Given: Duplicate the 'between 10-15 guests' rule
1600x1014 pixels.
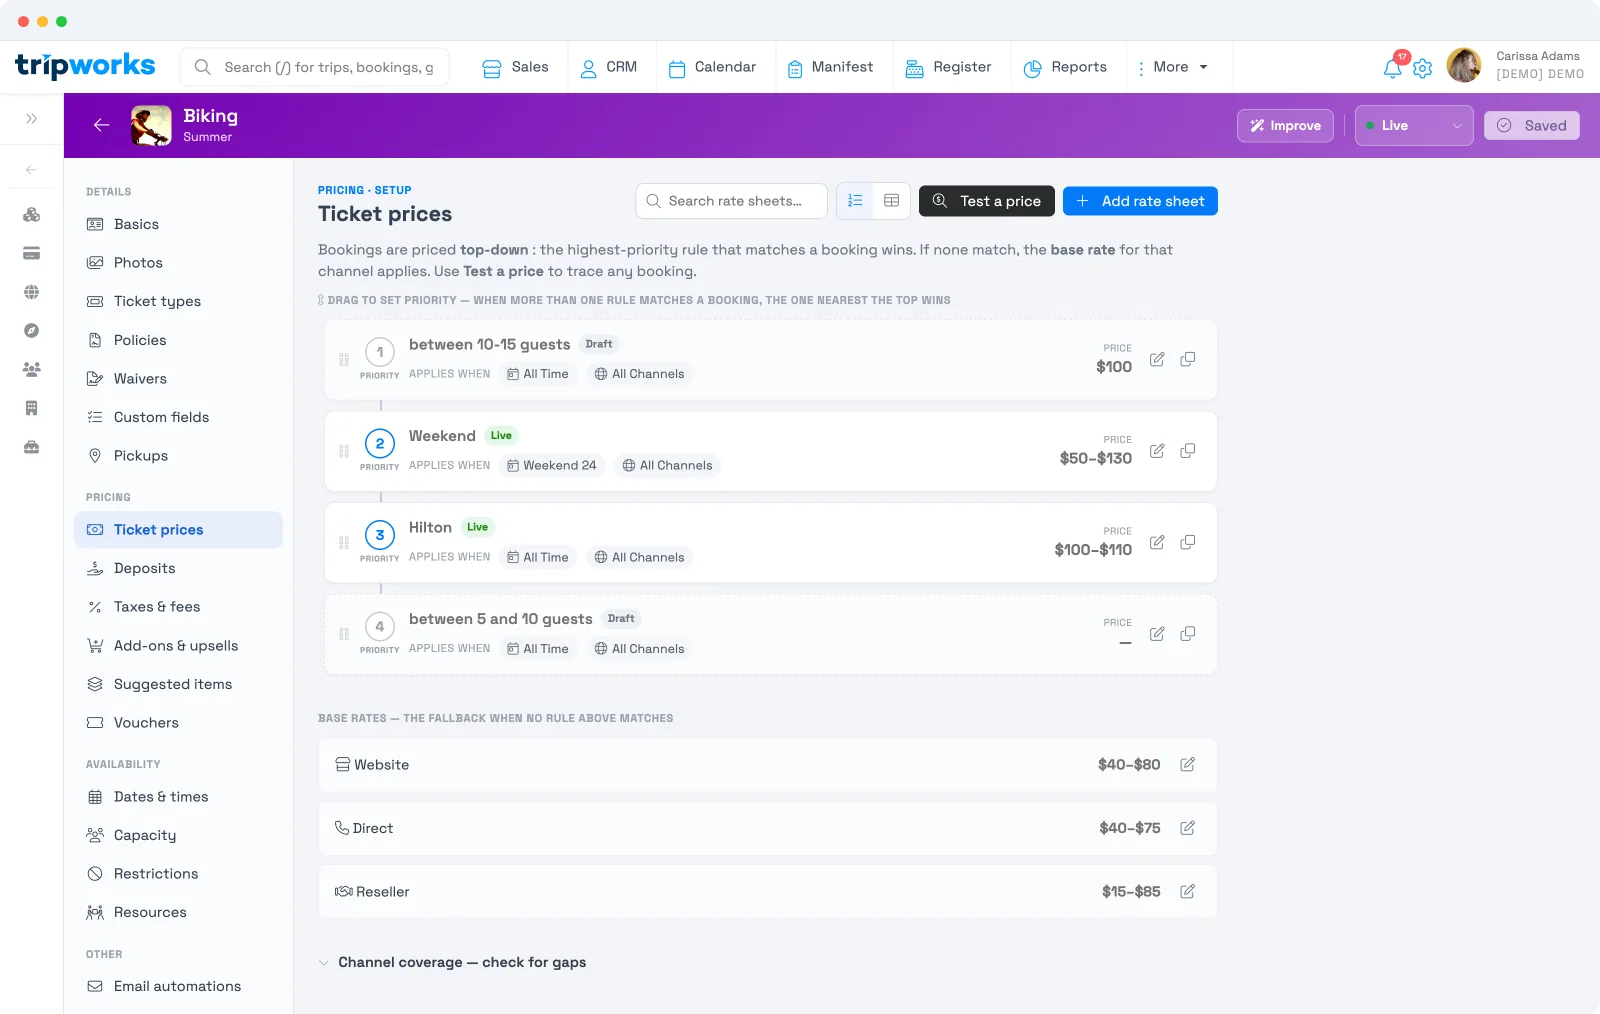Looking at the screenshot, I should pyautogui.click(x=1188, y=359).
